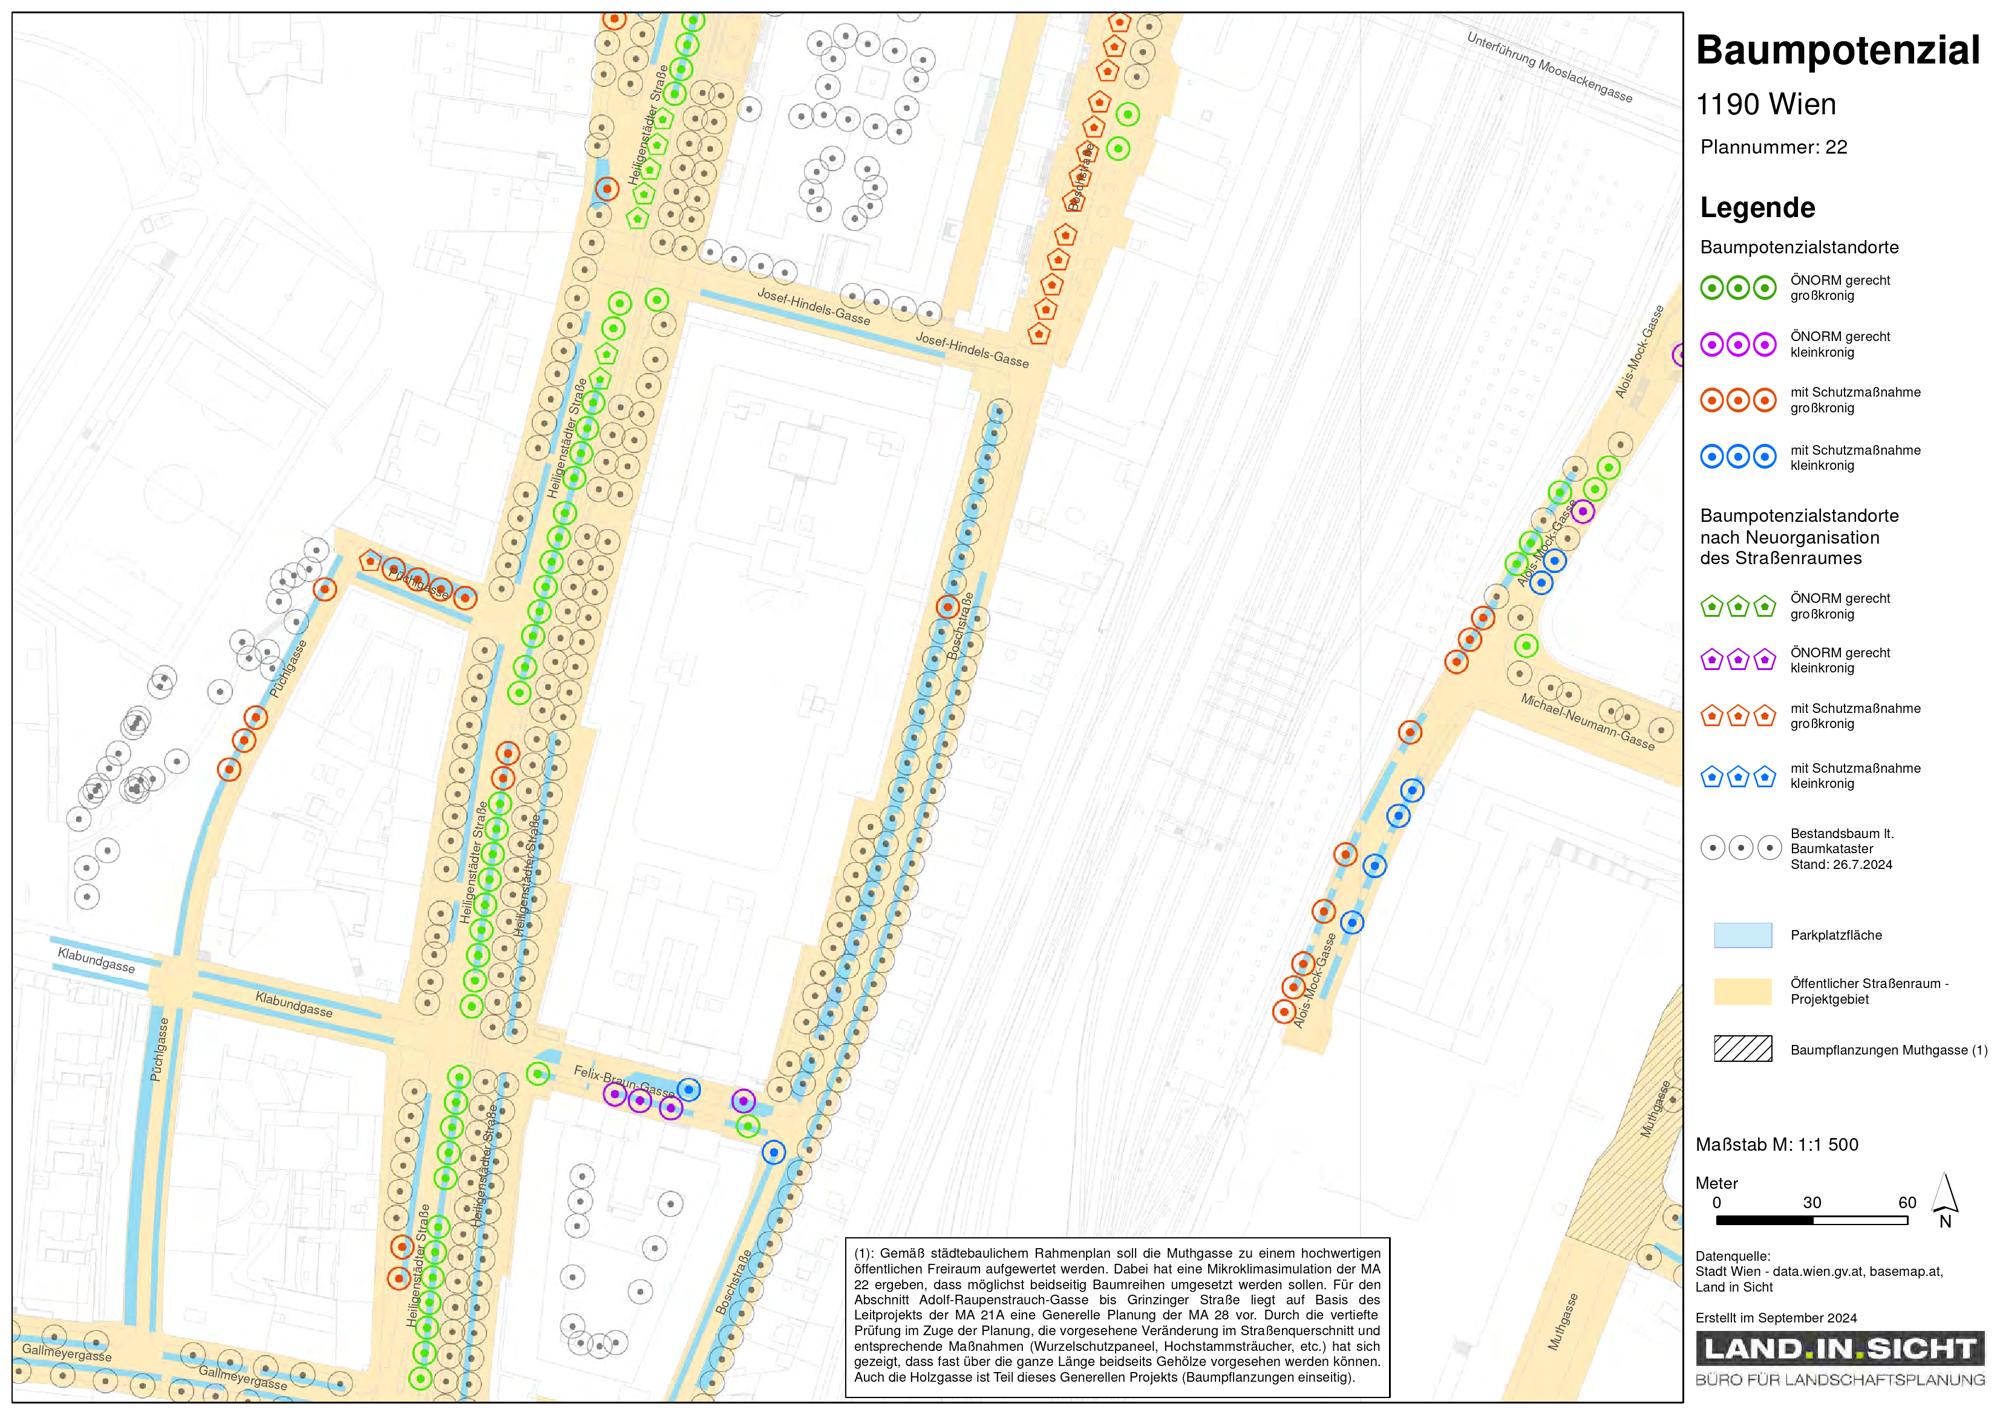The height and width of the screenshot is (1415, 2000).
Task: Click the green pentagon ÖNORM großkronig legend symbols
Action: pos(1738,606)
